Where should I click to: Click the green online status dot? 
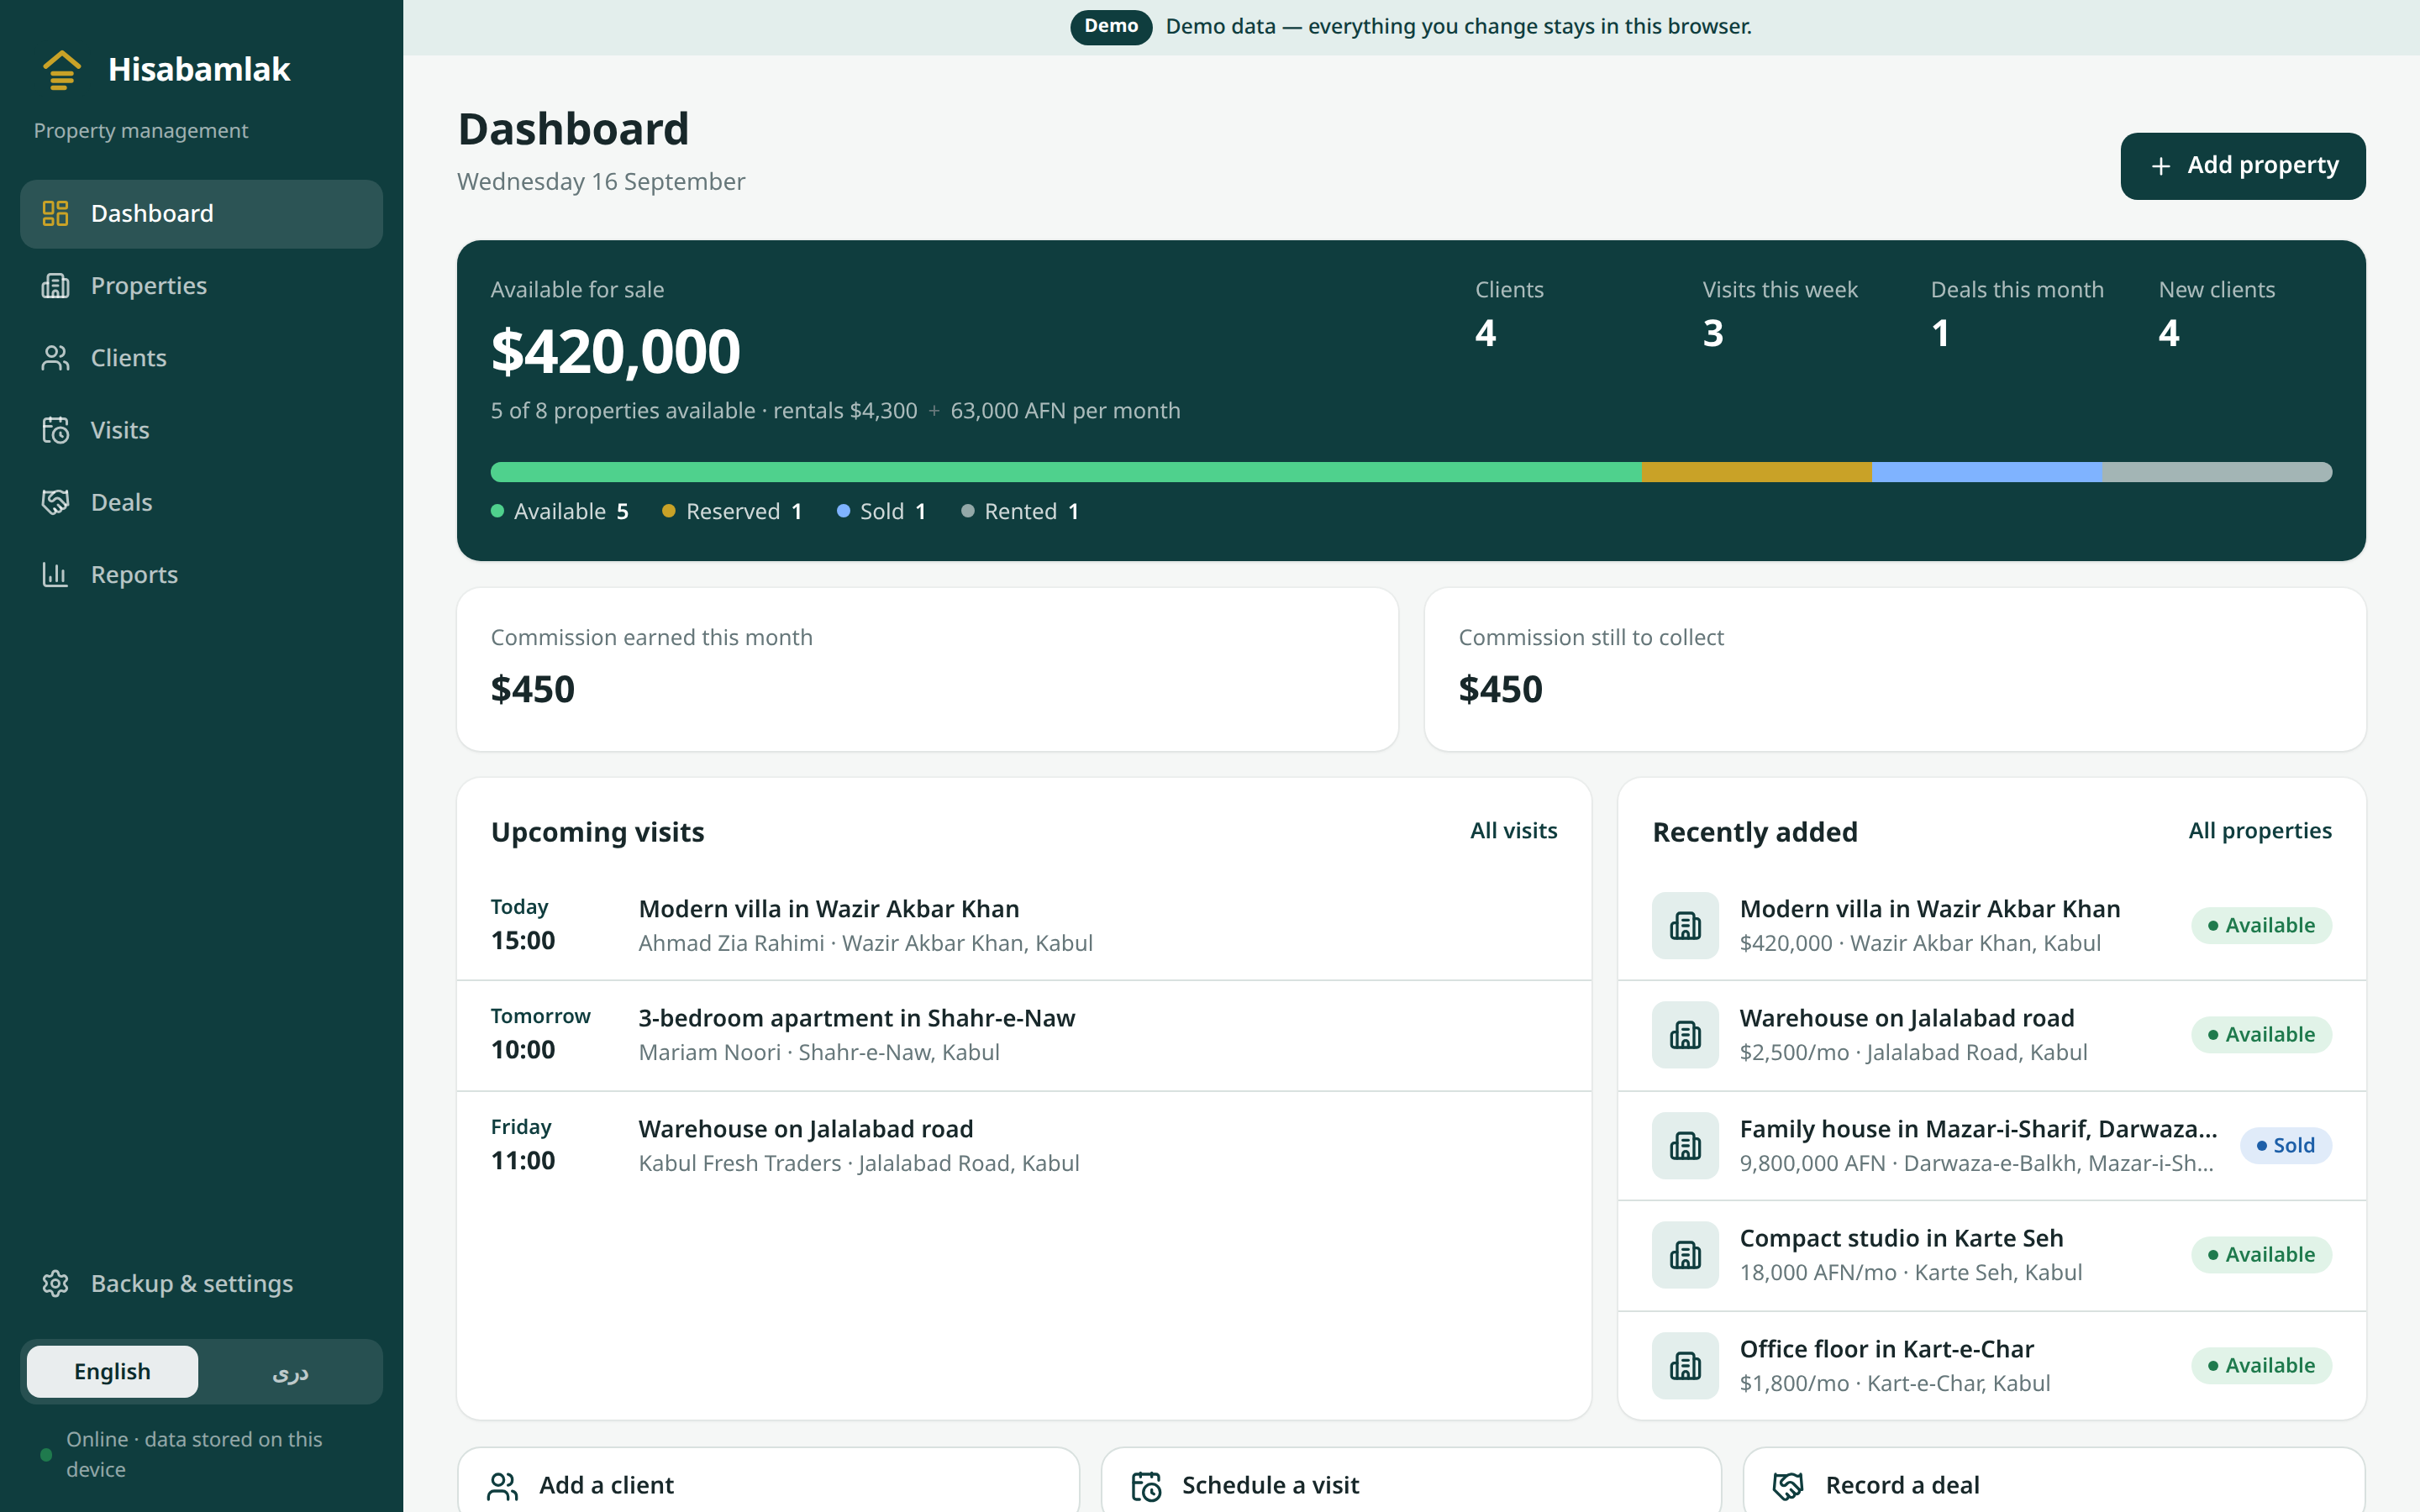click(46, 1454)
